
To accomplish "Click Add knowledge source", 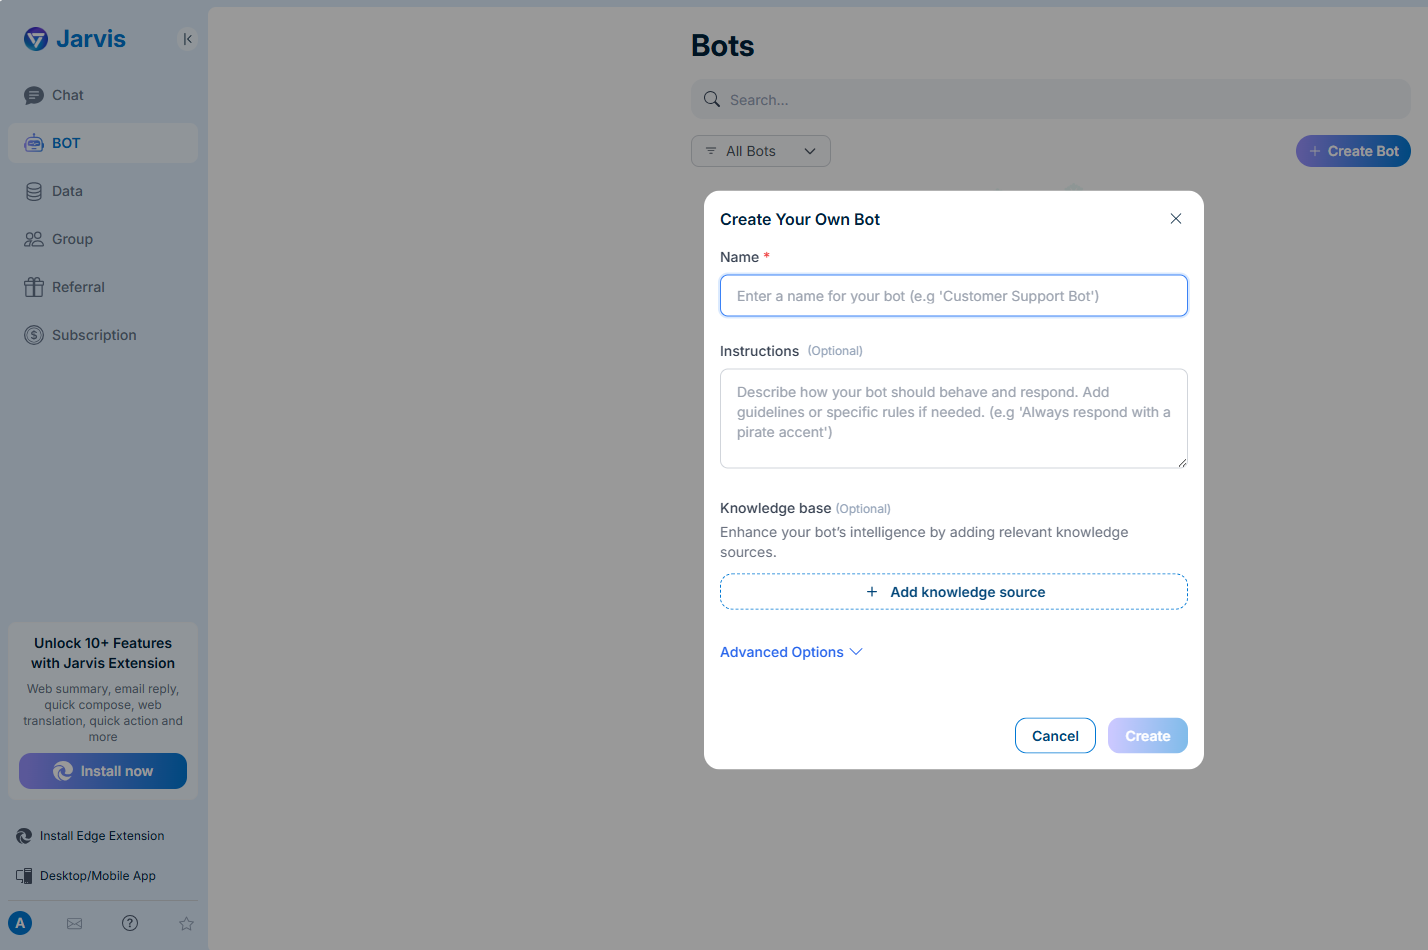I will click(953, 591).
